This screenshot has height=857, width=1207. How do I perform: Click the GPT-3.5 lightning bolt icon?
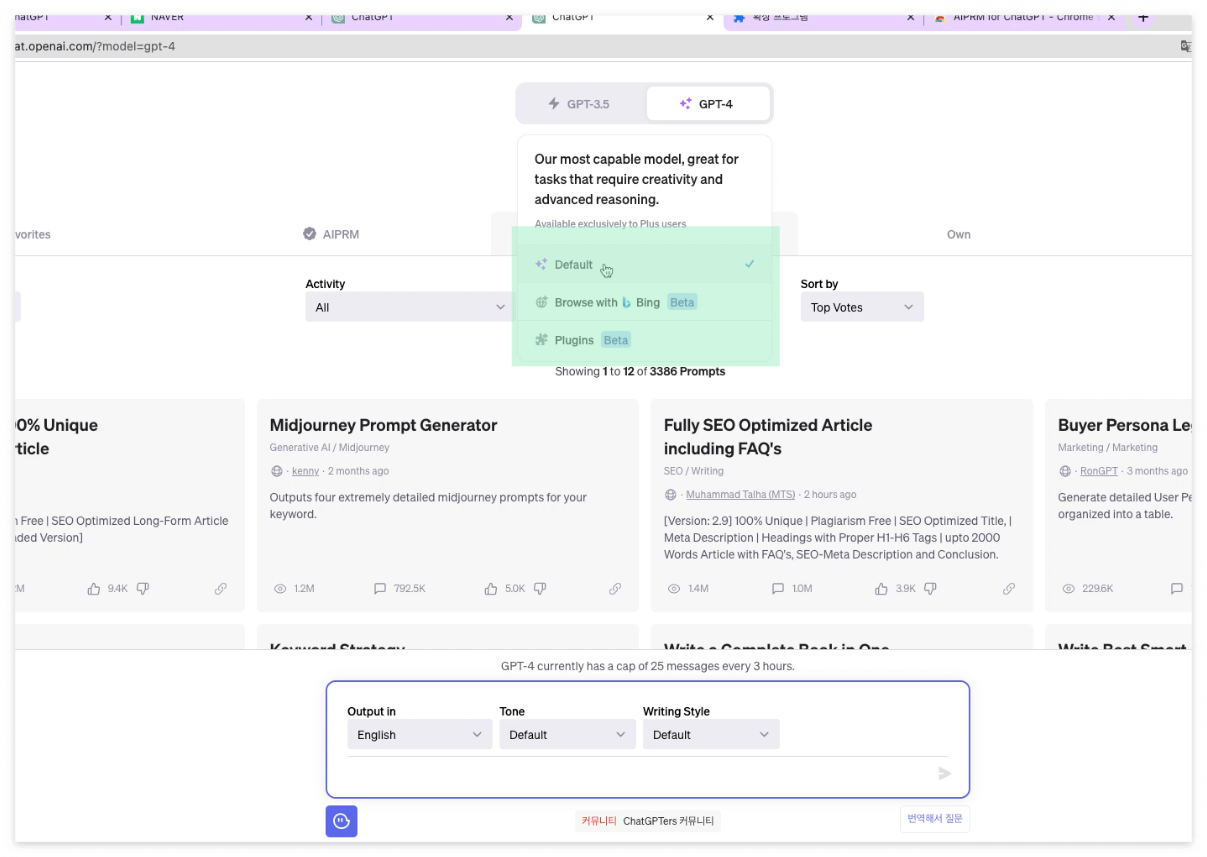(x=554, y=104)
